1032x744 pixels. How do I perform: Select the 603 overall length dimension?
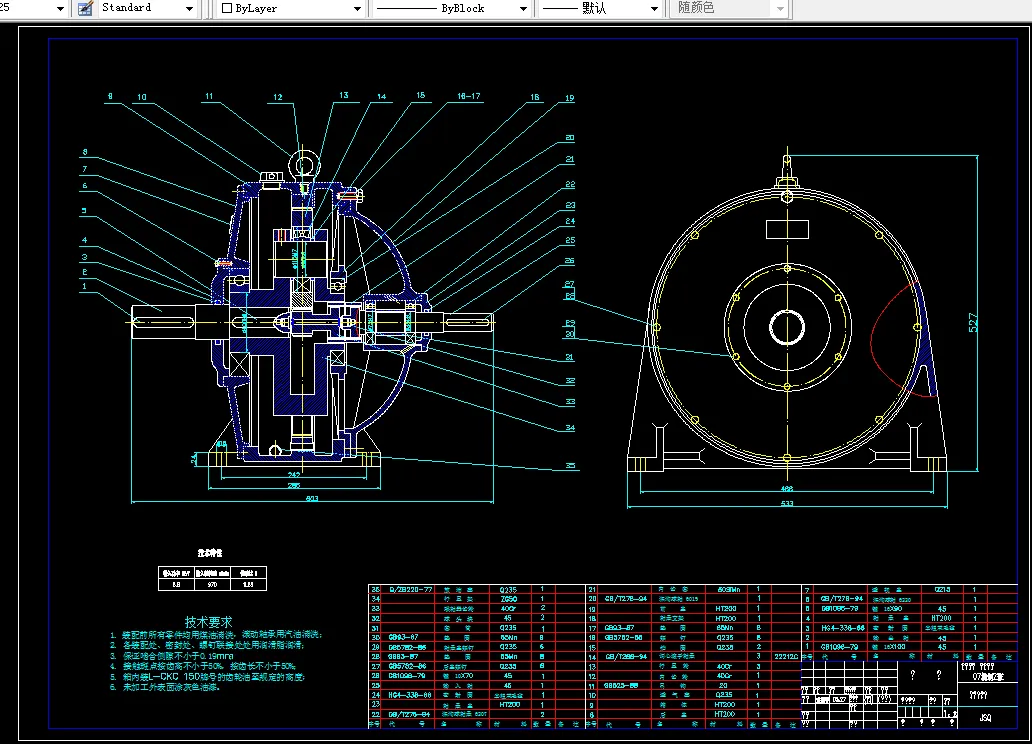(x=312, y=498)
